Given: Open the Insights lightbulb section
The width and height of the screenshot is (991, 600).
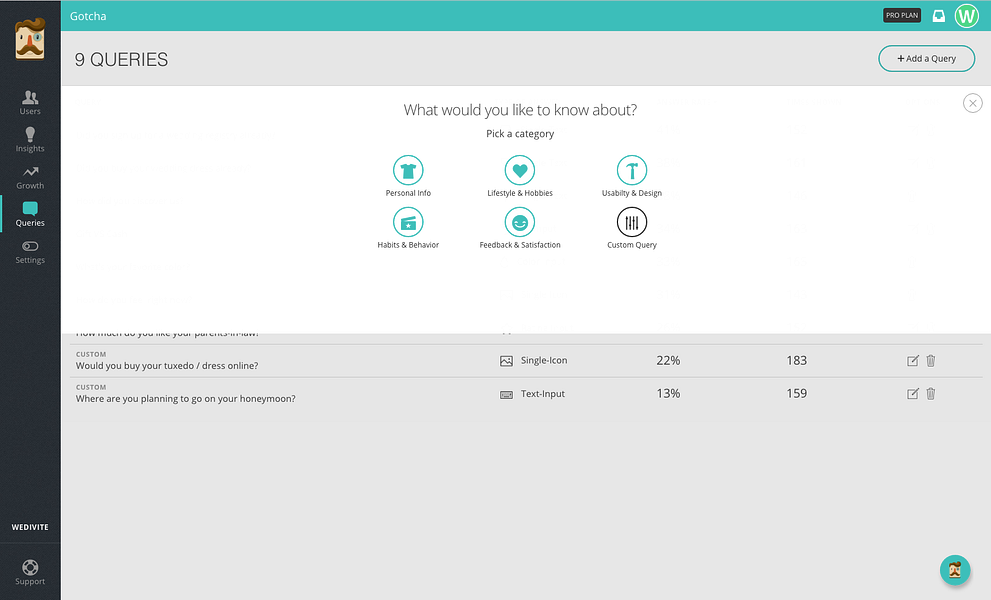Looking at the screenshot, I should click(x=30, y=140).
